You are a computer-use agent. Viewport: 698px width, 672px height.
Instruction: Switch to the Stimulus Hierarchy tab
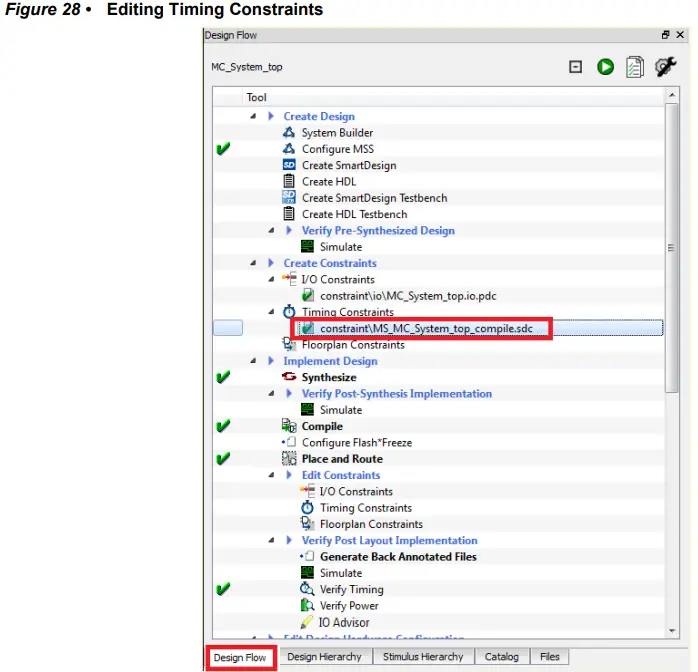click(x=423, y=656)
